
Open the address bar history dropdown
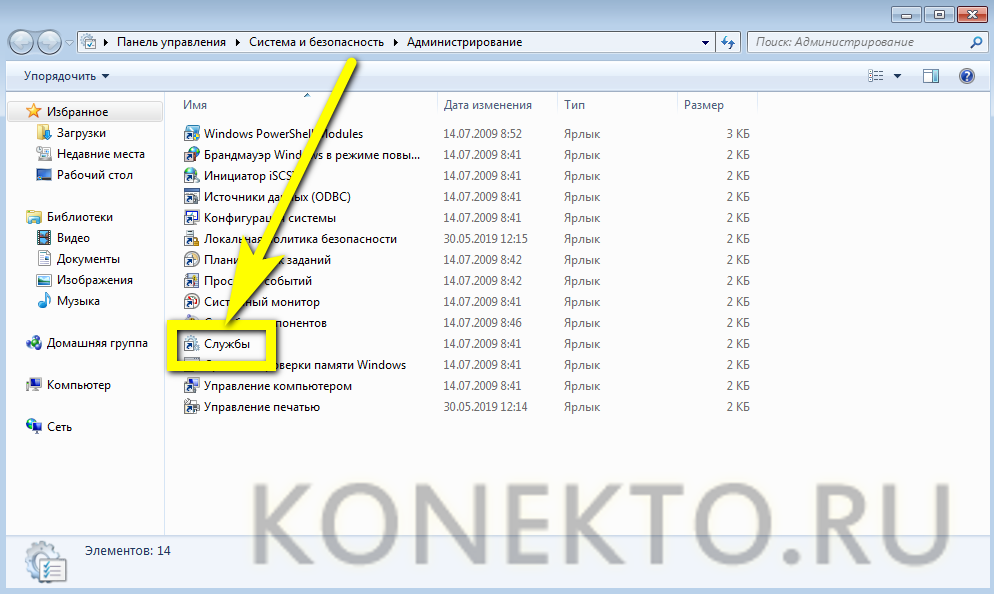tap(705, 42)
